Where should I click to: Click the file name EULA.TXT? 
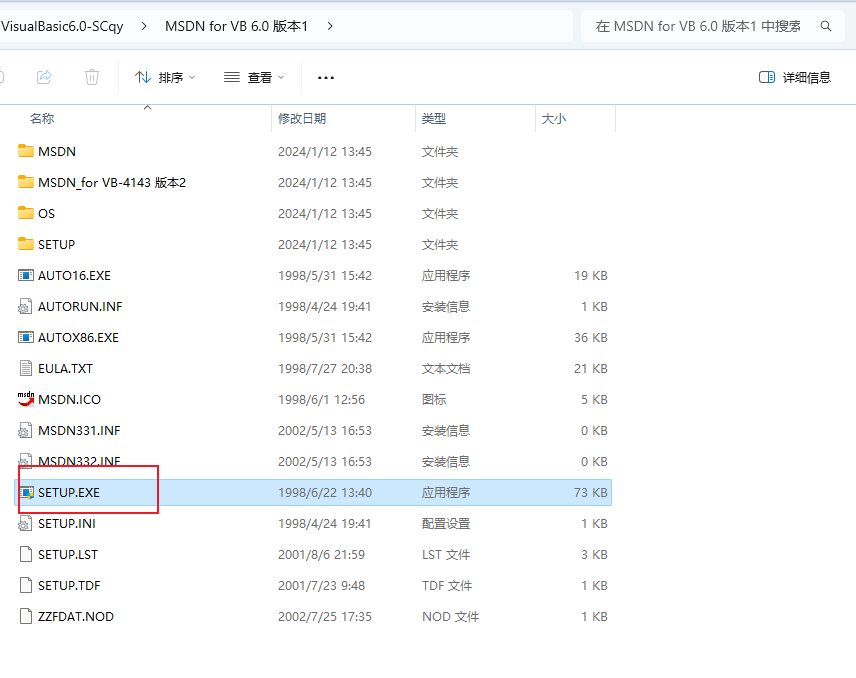pyautogui.click(x=66, y=368)
